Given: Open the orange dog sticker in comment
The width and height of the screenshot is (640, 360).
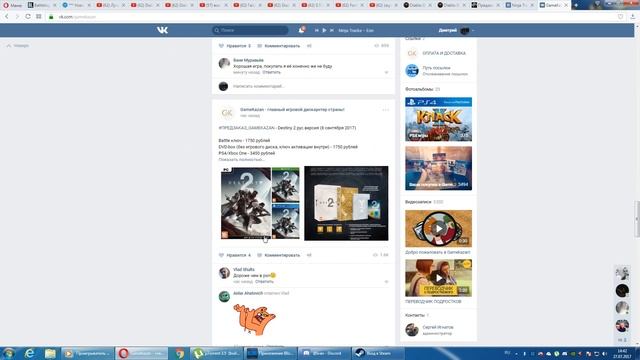Looking at the screenshot, I should [254, 319].
